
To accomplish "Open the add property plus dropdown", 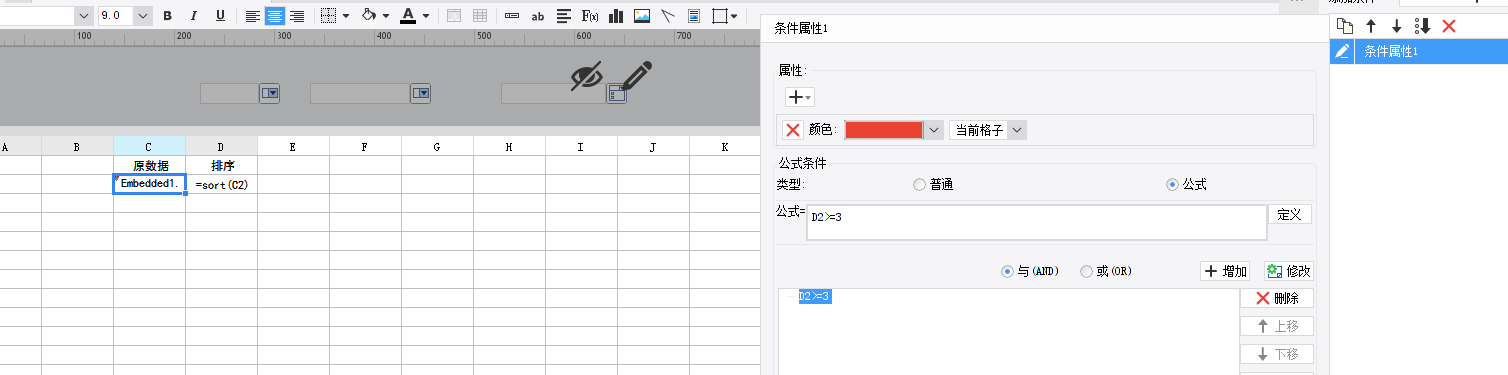I will 800,97.
